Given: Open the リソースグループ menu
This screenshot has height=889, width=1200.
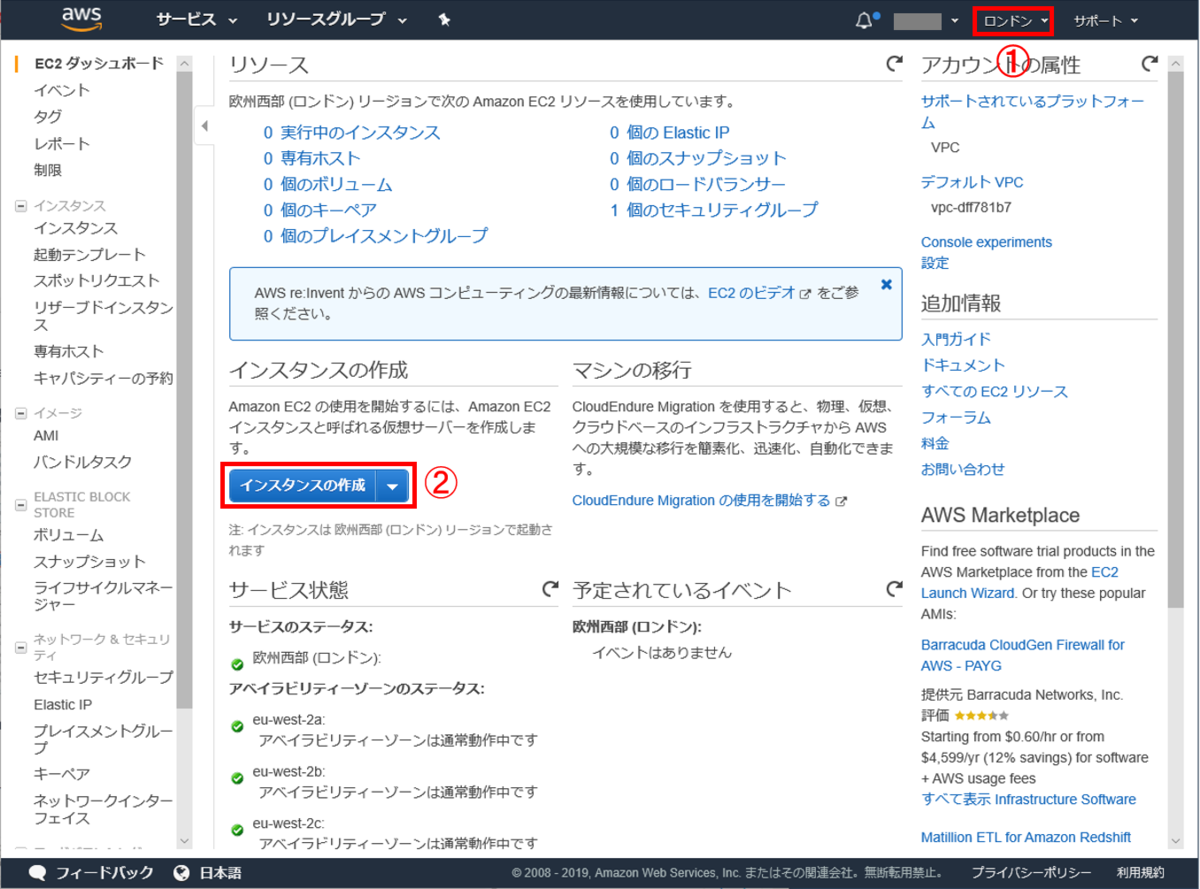Looking at the screenshot, I should [x=337, y=20].
